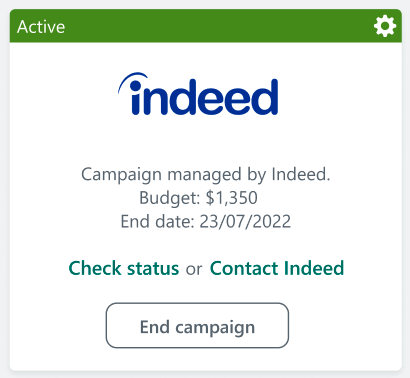
Task: Click the 'Budget:' label
Action: pos(169,198)
